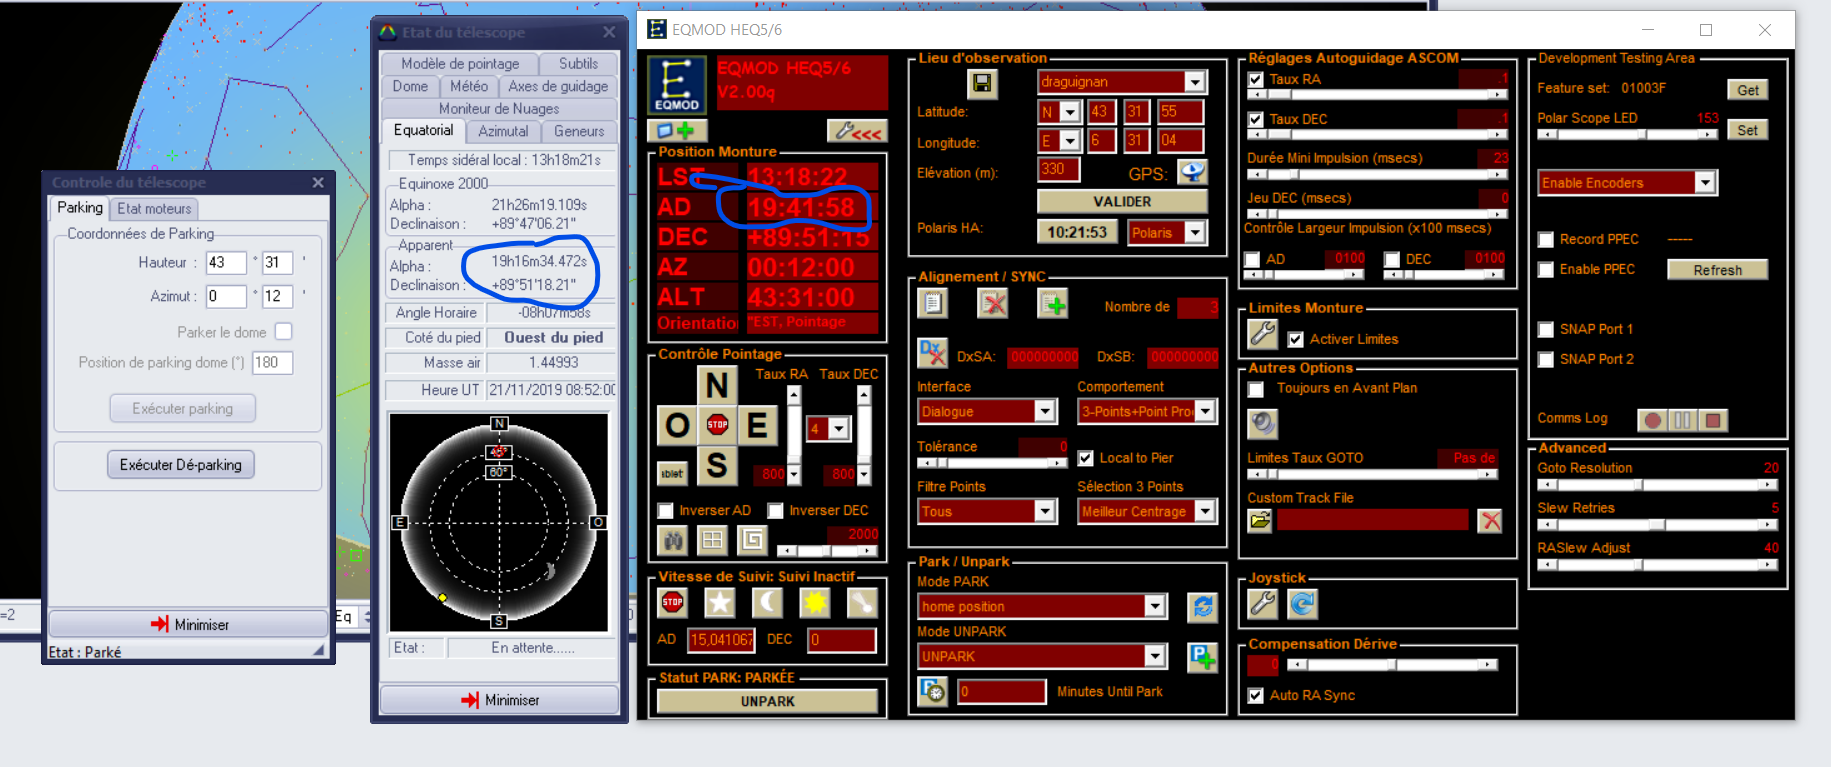Image resolution: width=1831 pixels, height=767 pixels.
Task: Click the Exécuter Dé-parking button
Action: (x=181, y=465)
